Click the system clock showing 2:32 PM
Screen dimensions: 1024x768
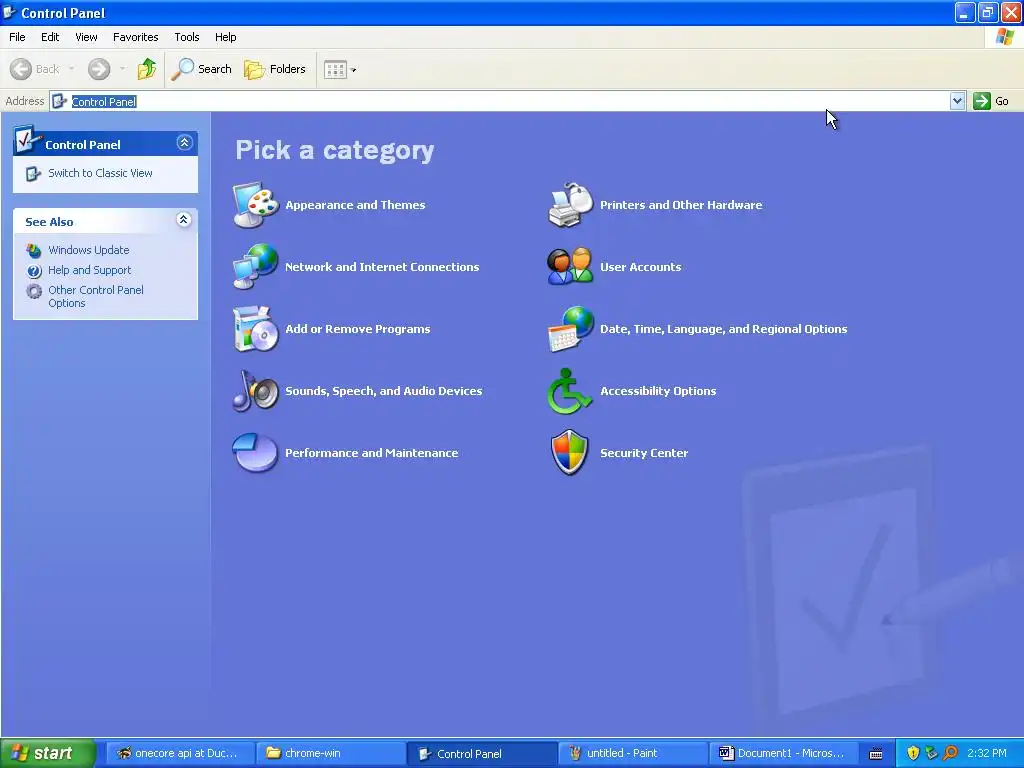tap(987, 754)
